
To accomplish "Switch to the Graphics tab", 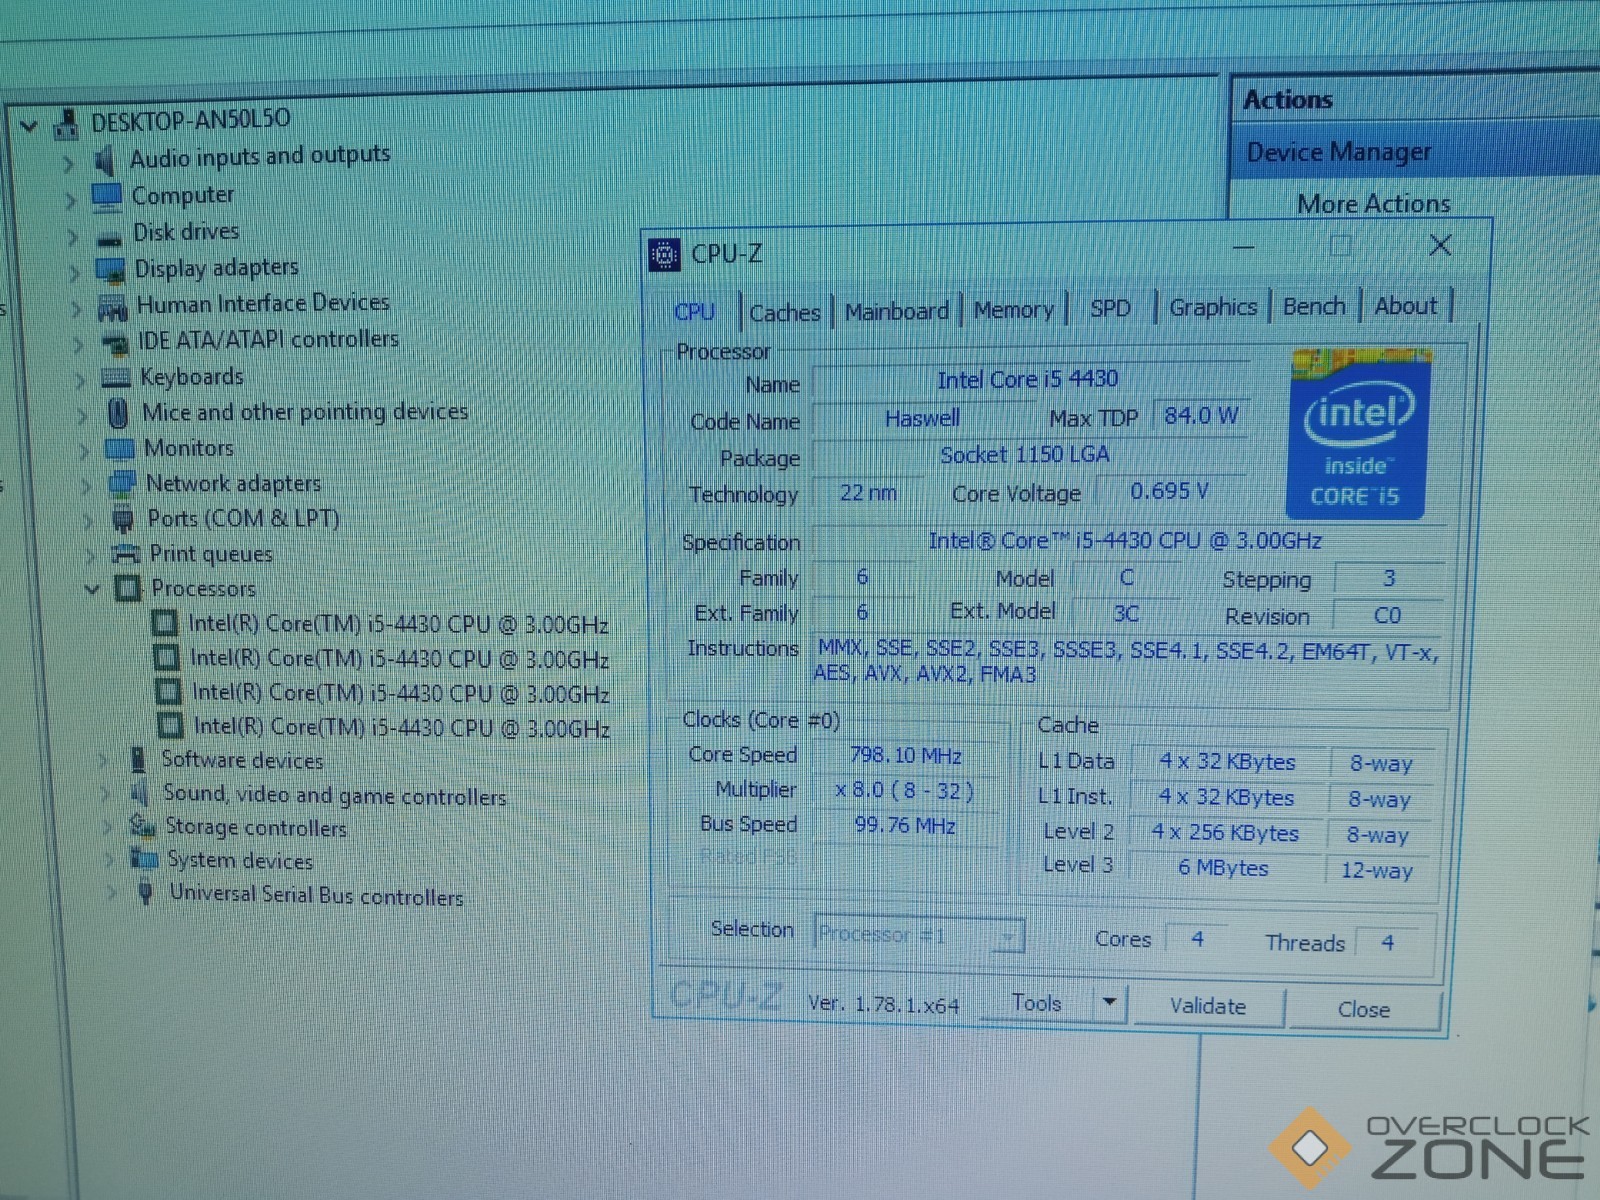I will (x=1213, y=307).
